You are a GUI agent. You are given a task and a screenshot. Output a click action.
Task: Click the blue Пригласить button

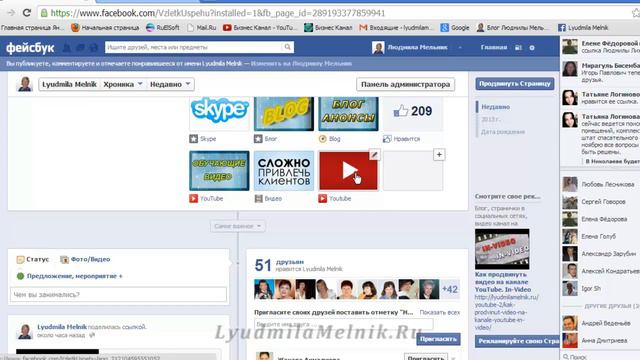click(x=438, y=339)
